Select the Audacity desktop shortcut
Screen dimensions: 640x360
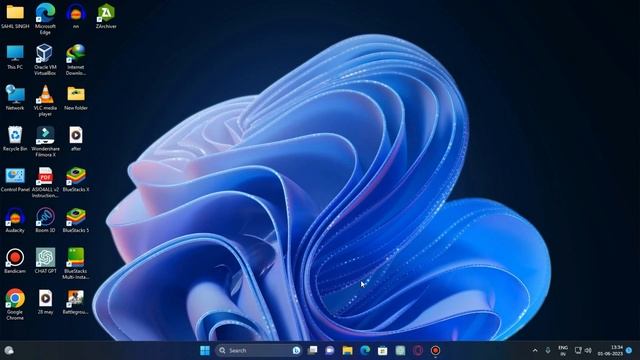coord(15,220)
